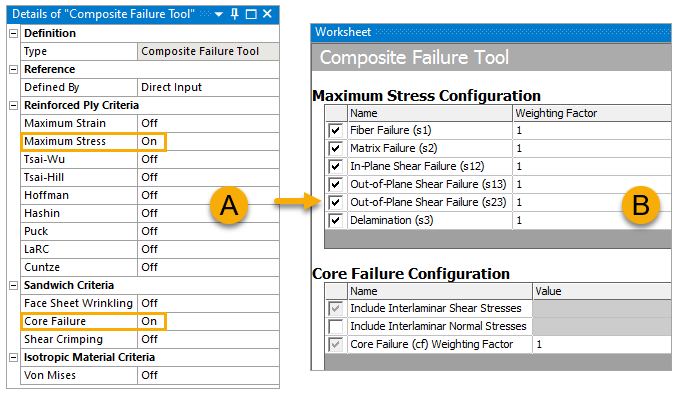Toggle Delamination (s3) checkbox
The width and height of the screenshot is (675, 396).
tap(335, 220)
